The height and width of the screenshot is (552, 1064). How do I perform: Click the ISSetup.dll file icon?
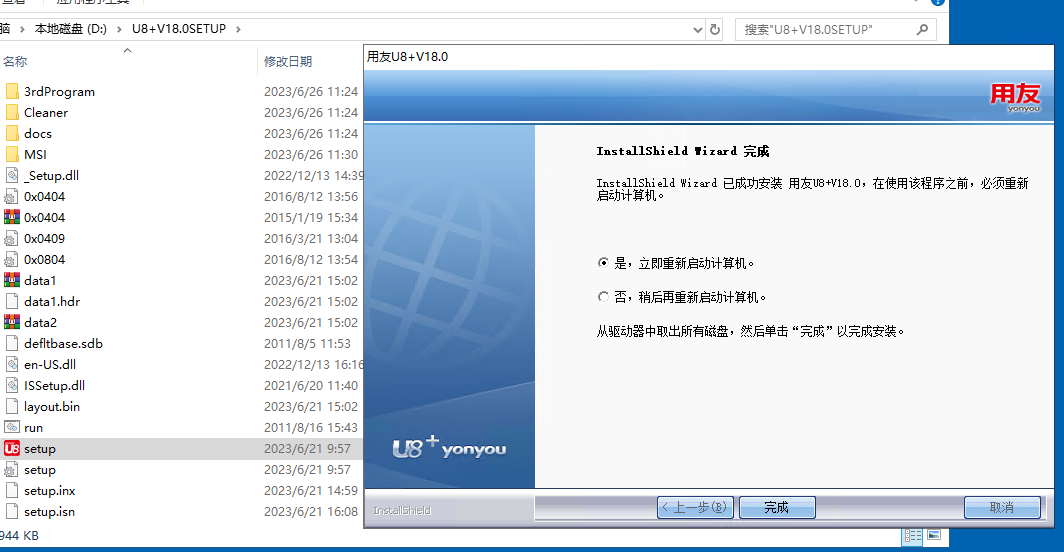(12, 386)
